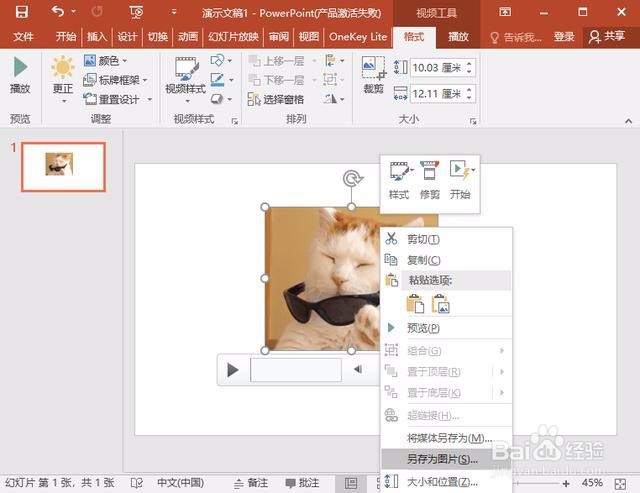Screen dimensions: 640x493
Task: Open the OneKey Lite tab
Action: [358, 37]
